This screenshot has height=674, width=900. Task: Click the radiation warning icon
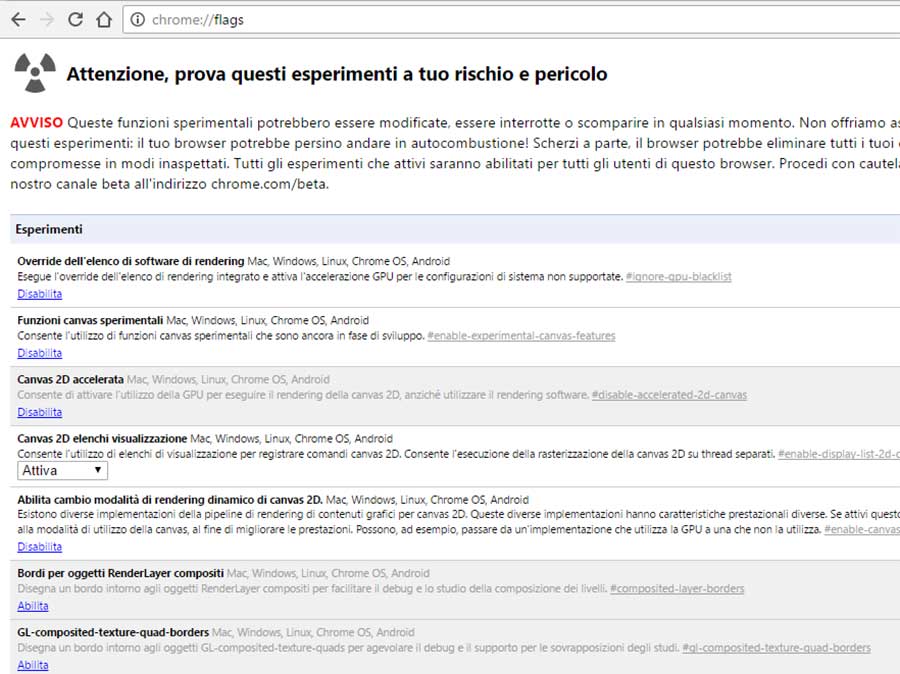pyautogui.click(x=35, y=73)
